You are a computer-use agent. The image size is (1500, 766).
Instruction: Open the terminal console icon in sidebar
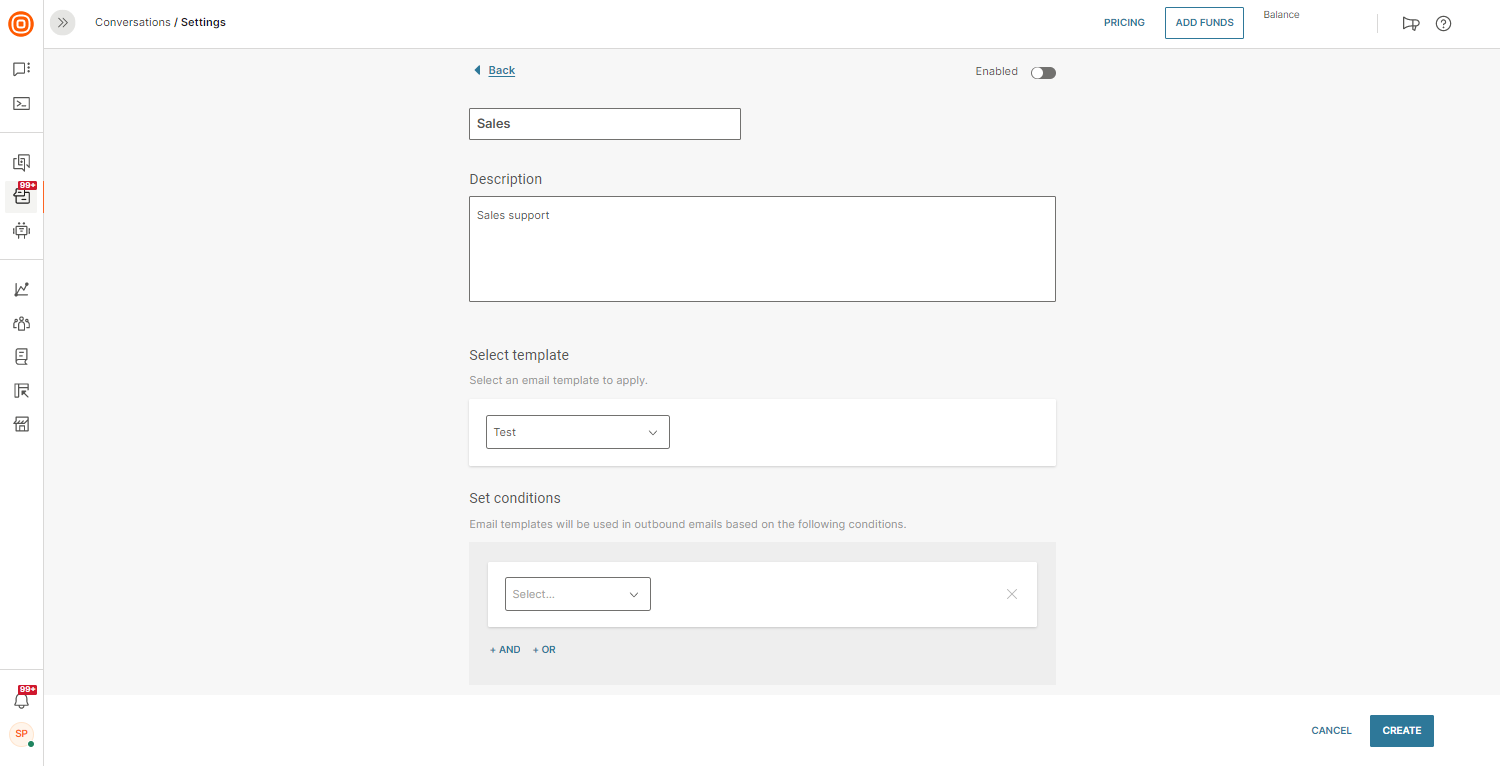coord(21,103)
